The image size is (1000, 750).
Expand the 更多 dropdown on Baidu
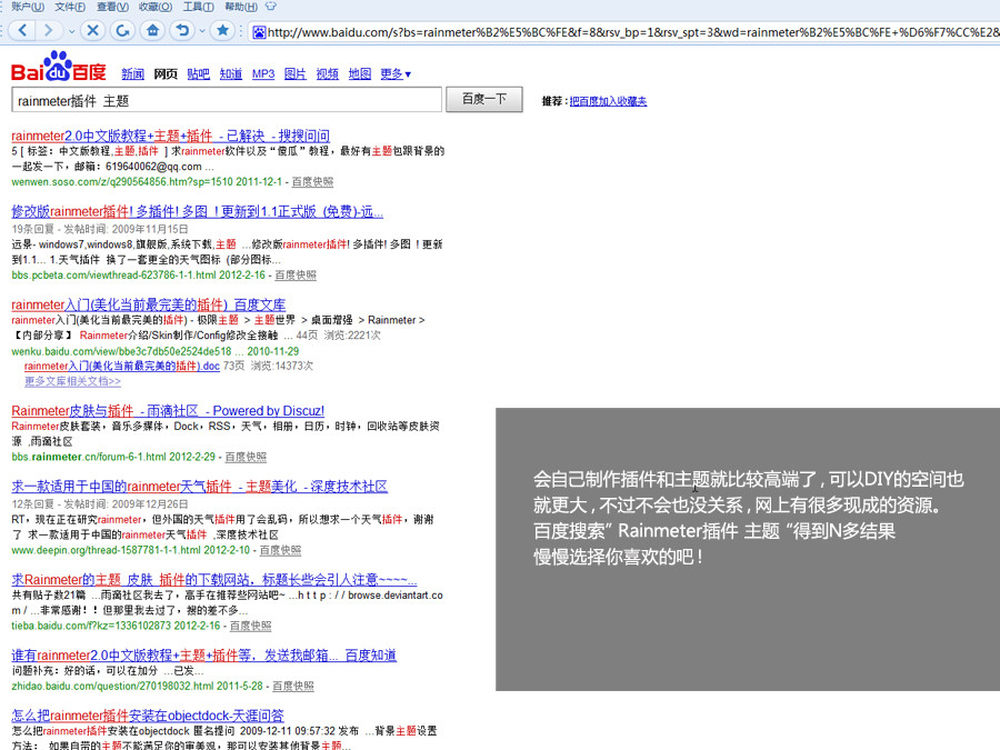tap(396, 74)
